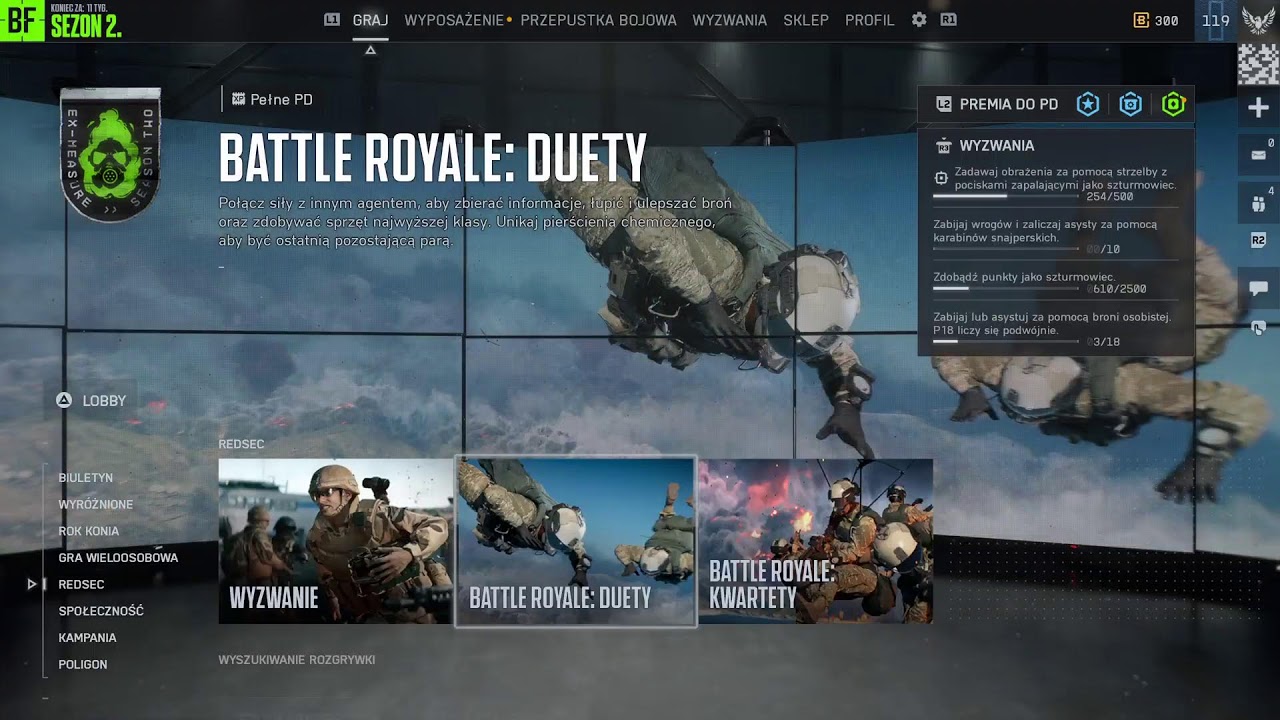The image size is (1280, 720).
Task: Open the player eagle emblem avatar
Action: (1259, 20)
